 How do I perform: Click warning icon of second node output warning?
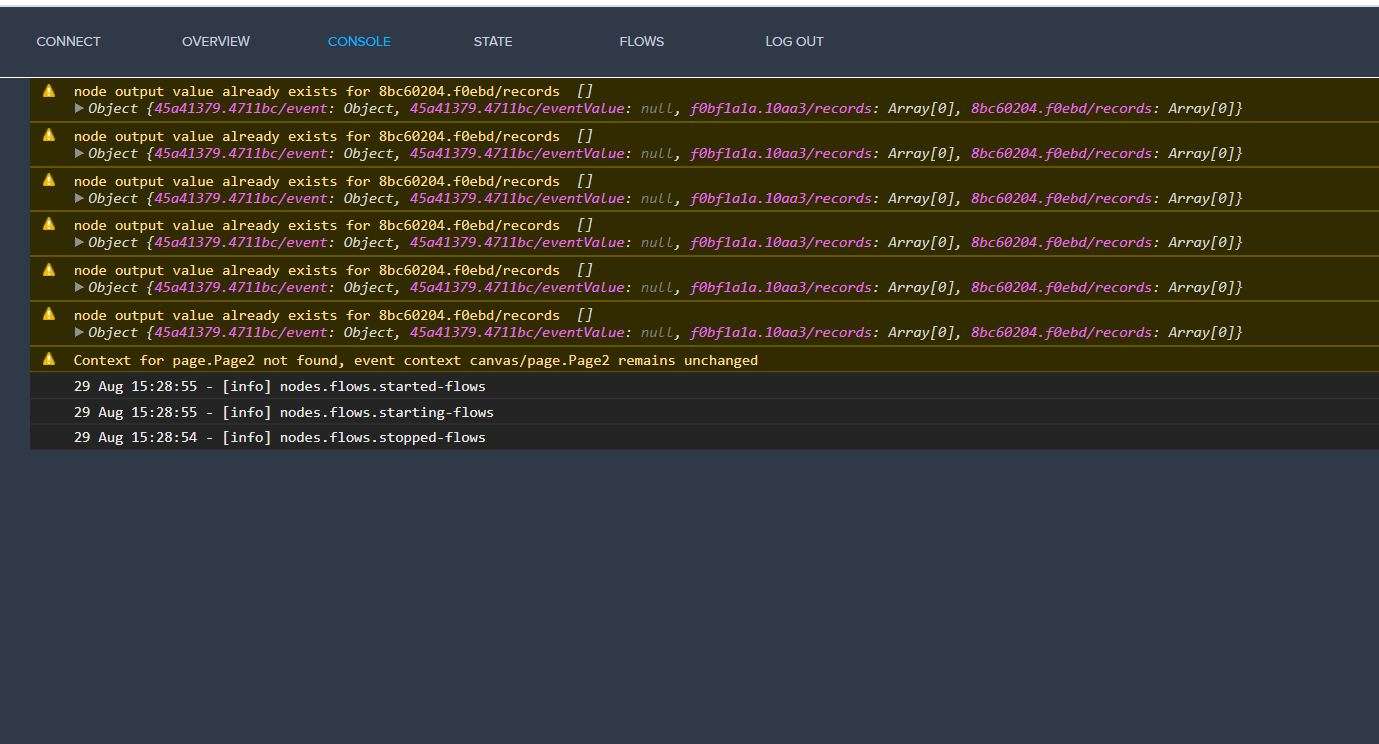(x=49, y=135)
